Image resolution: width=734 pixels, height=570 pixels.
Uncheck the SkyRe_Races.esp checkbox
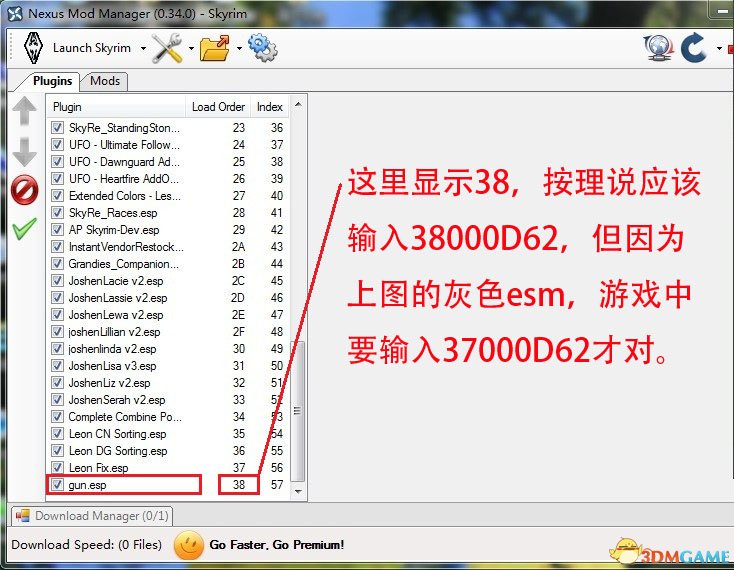click(58, 213)
